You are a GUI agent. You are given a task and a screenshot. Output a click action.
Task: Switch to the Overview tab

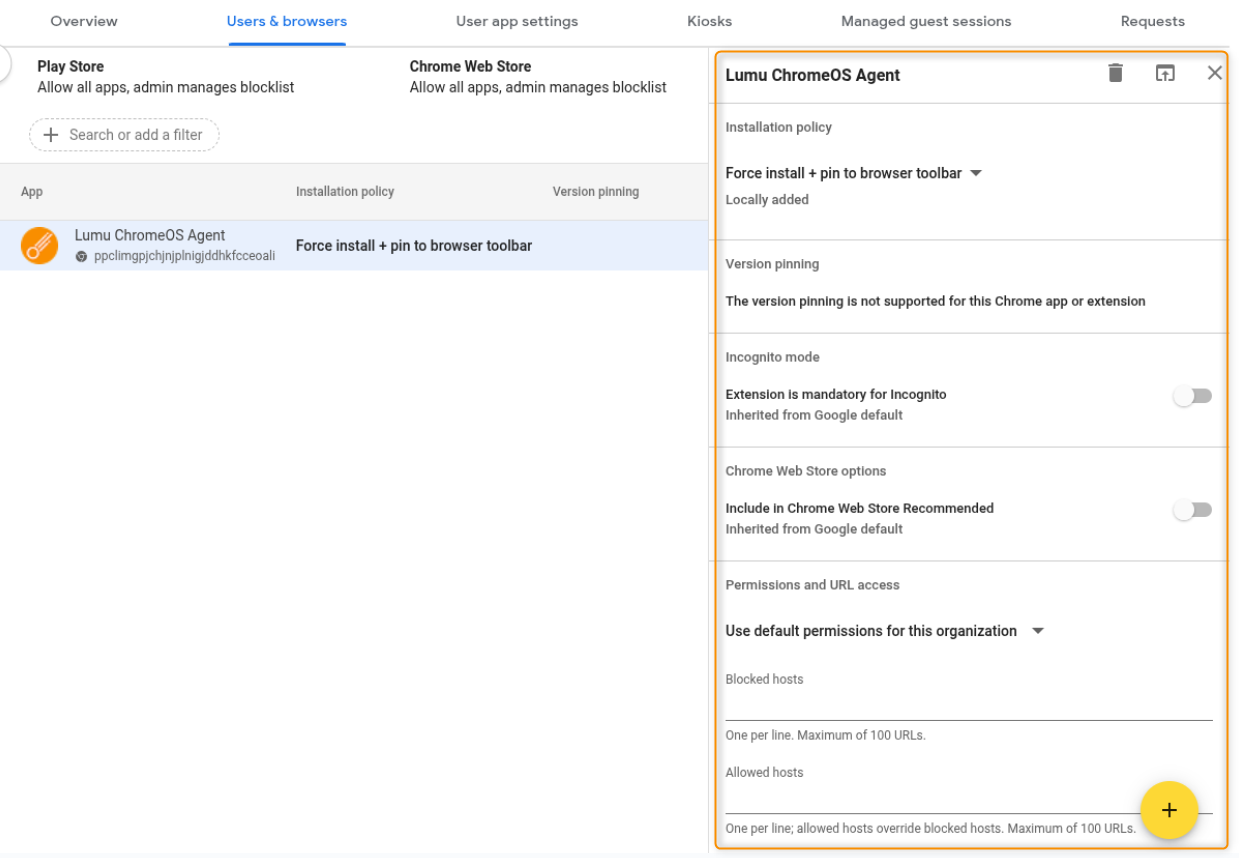(x=84, y=21)
